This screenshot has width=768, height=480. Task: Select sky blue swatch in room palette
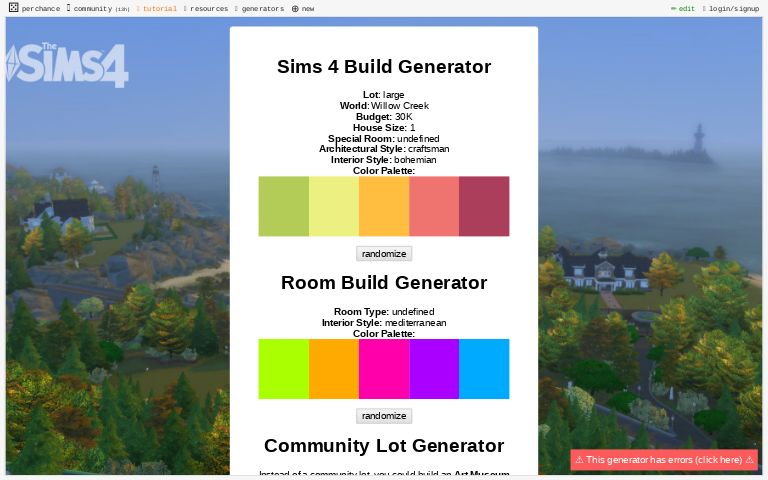click(x=484, y=369)
